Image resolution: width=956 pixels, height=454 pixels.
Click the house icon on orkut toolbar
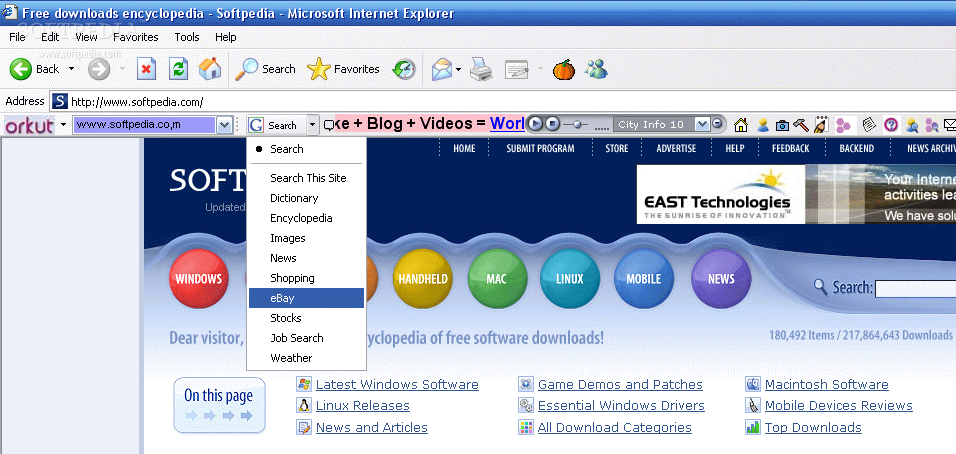coord(741,125)
